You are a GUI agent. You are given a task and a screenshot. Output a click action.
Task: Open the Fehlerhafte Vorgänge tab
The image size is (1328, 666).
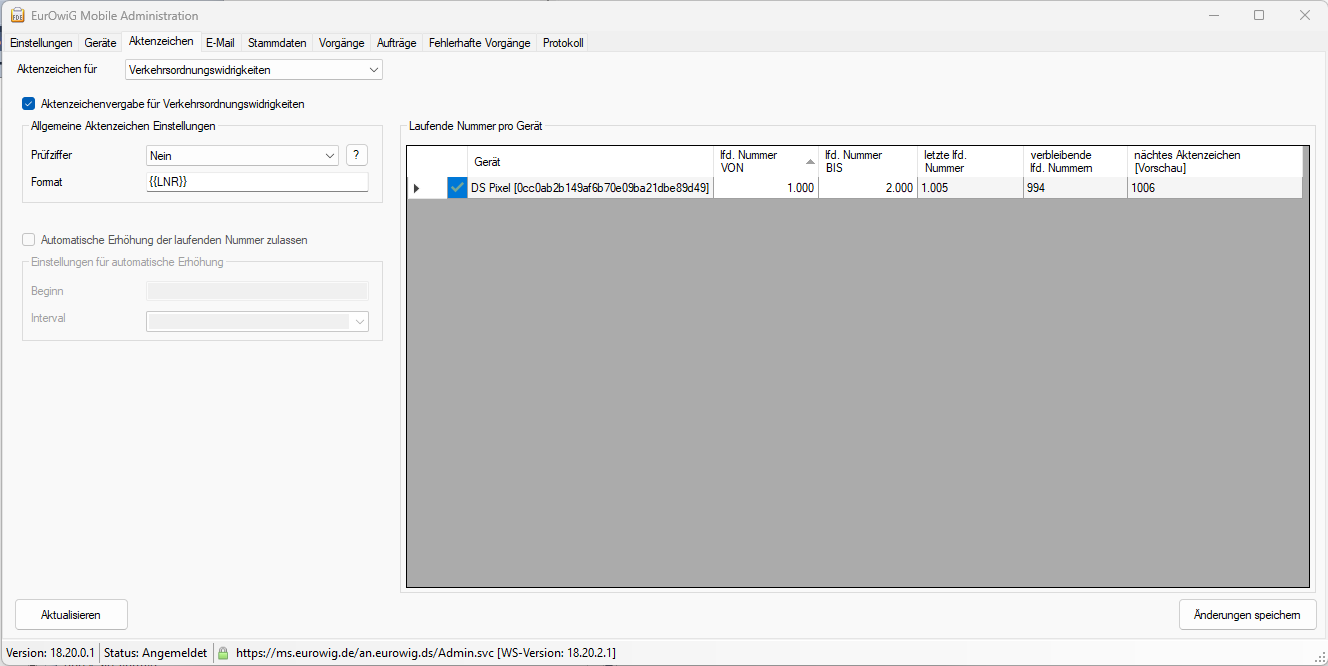479,43
